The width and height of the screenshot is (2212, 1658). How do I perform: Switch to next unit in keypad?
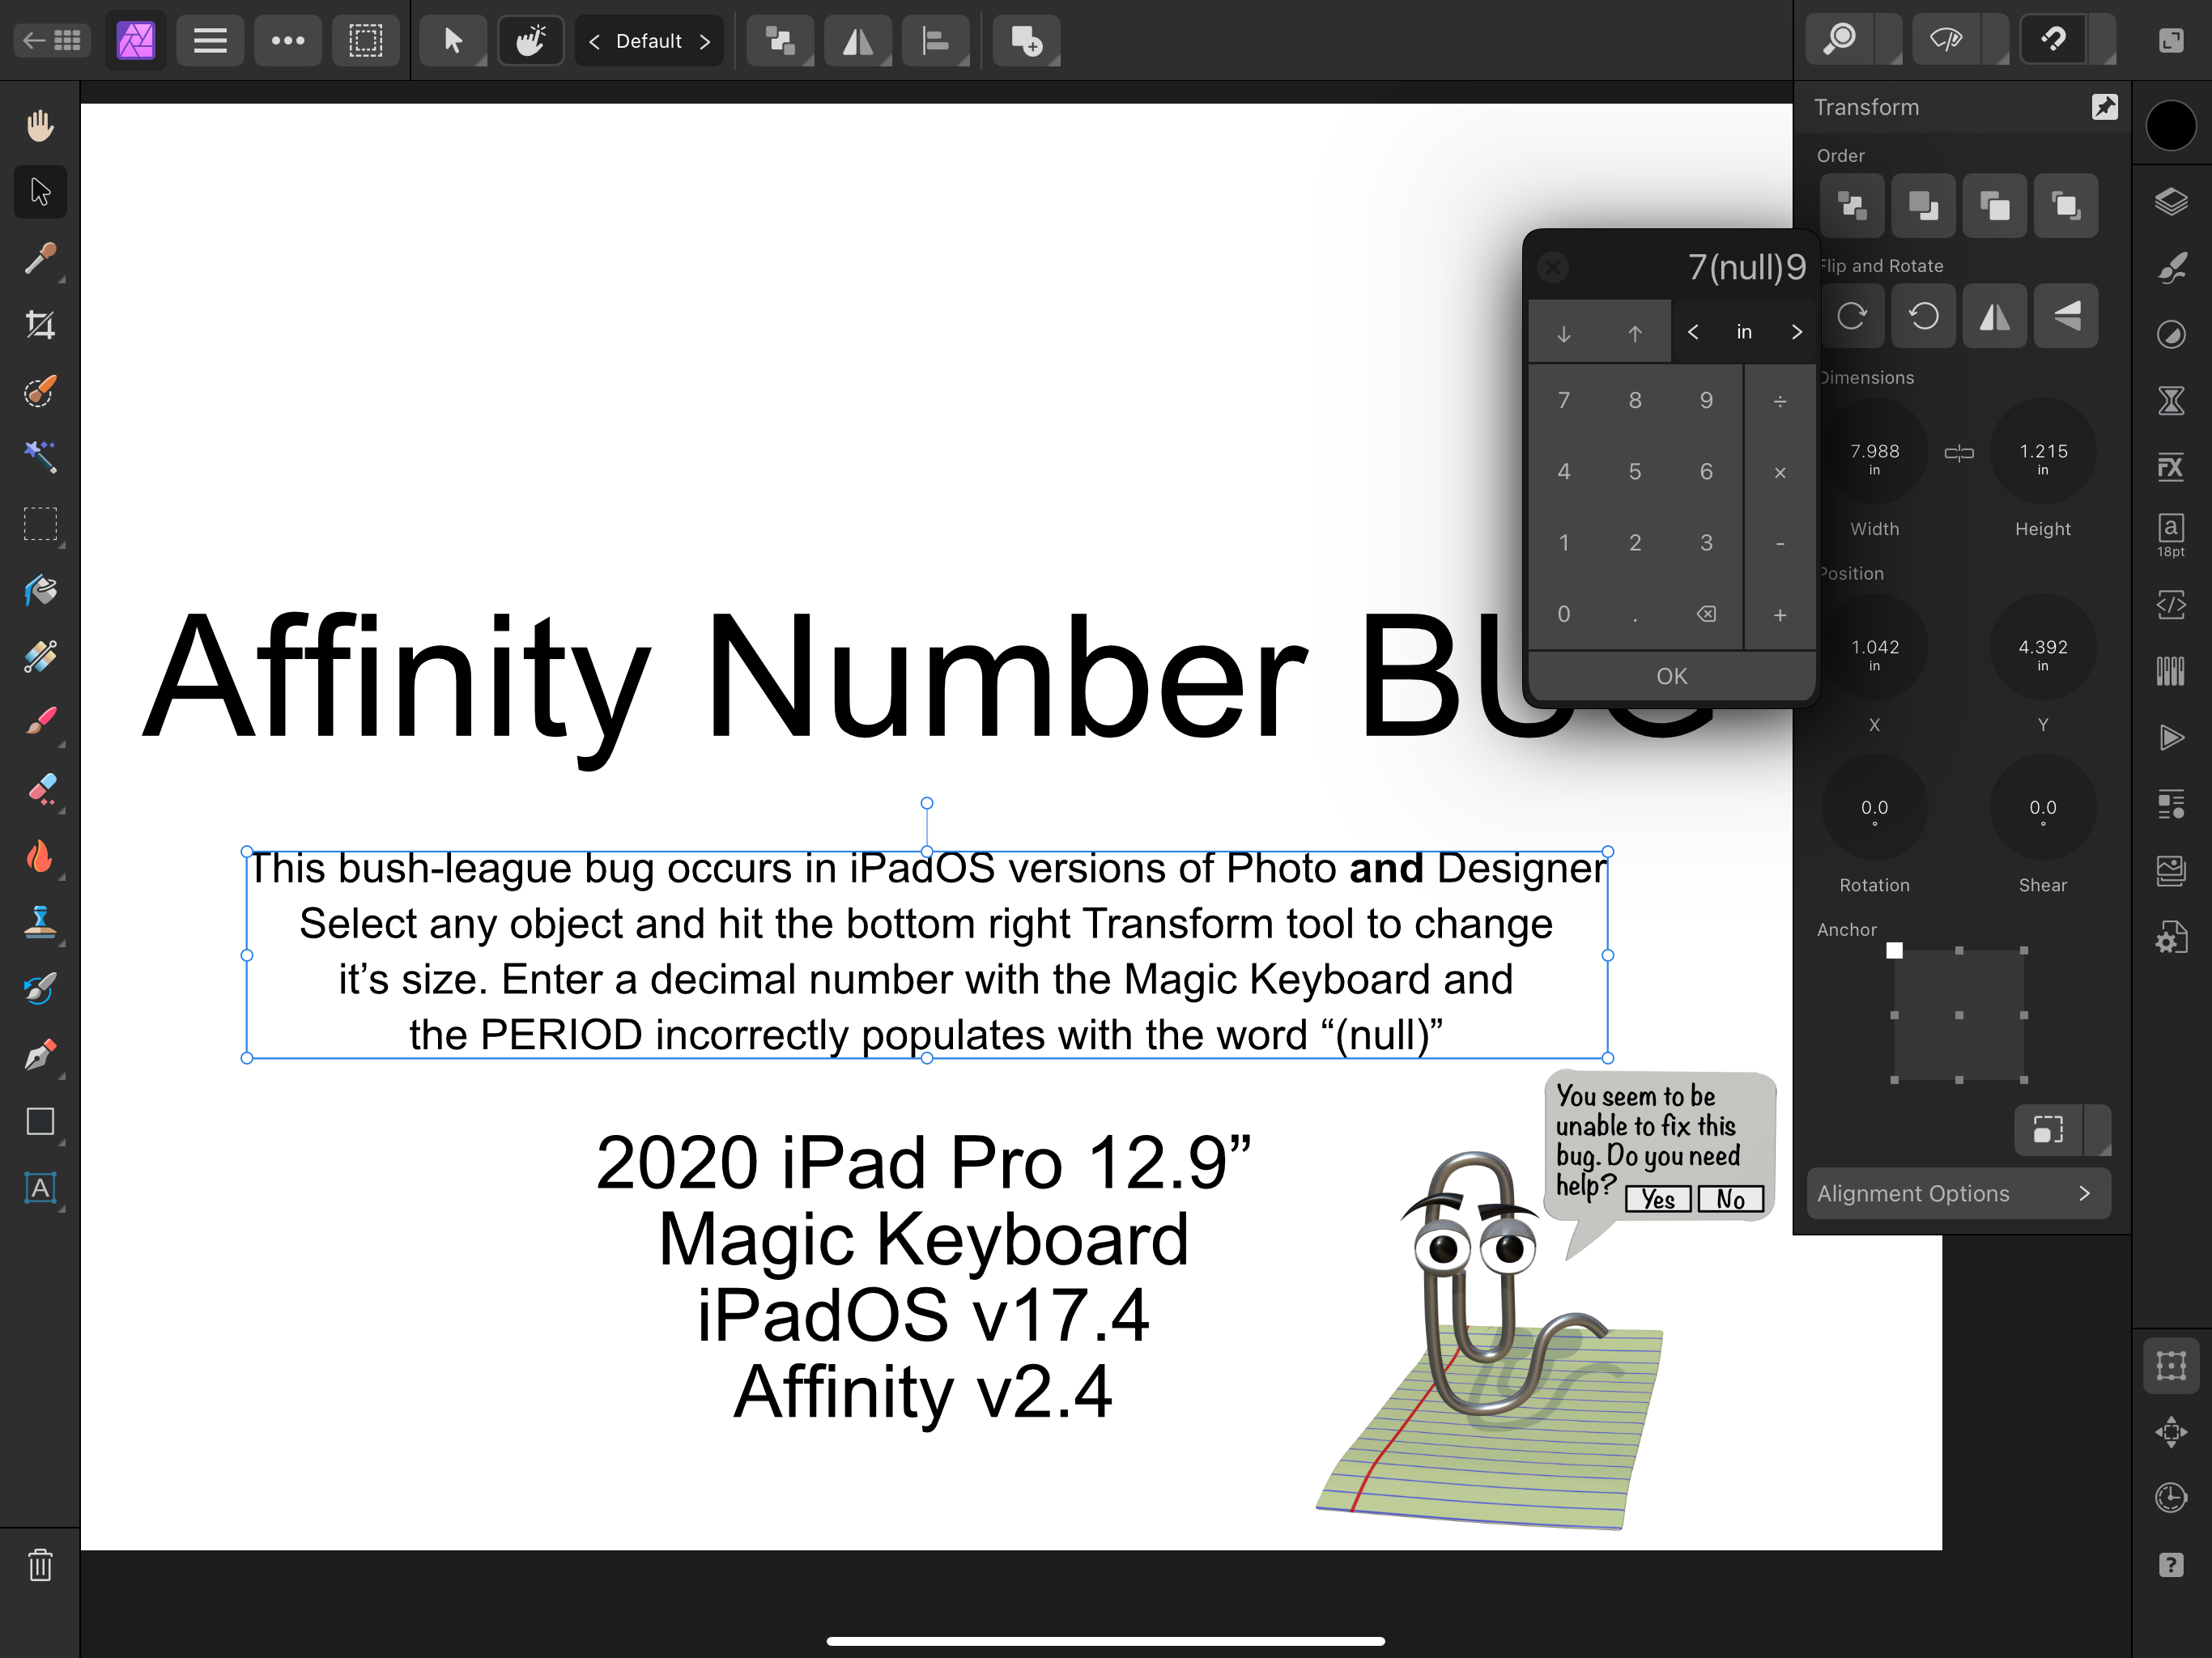pos(1797,332)
